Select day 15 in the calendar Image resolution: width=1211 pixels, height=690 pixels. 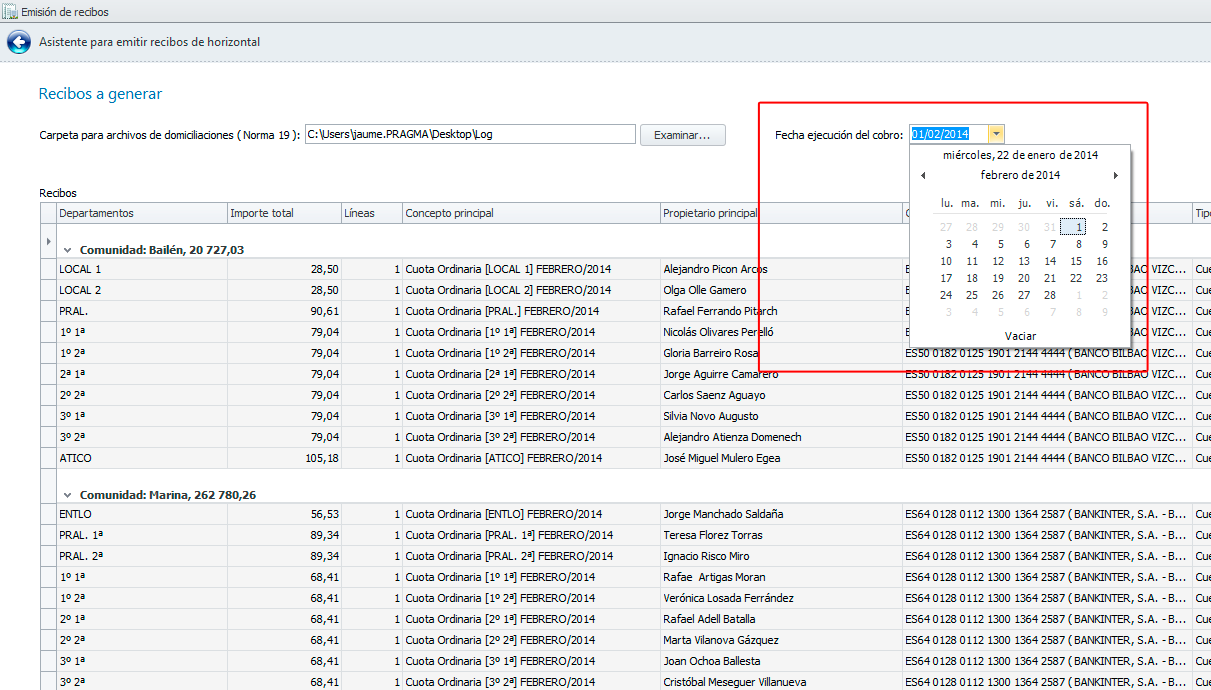click(x=1076, y=261)
